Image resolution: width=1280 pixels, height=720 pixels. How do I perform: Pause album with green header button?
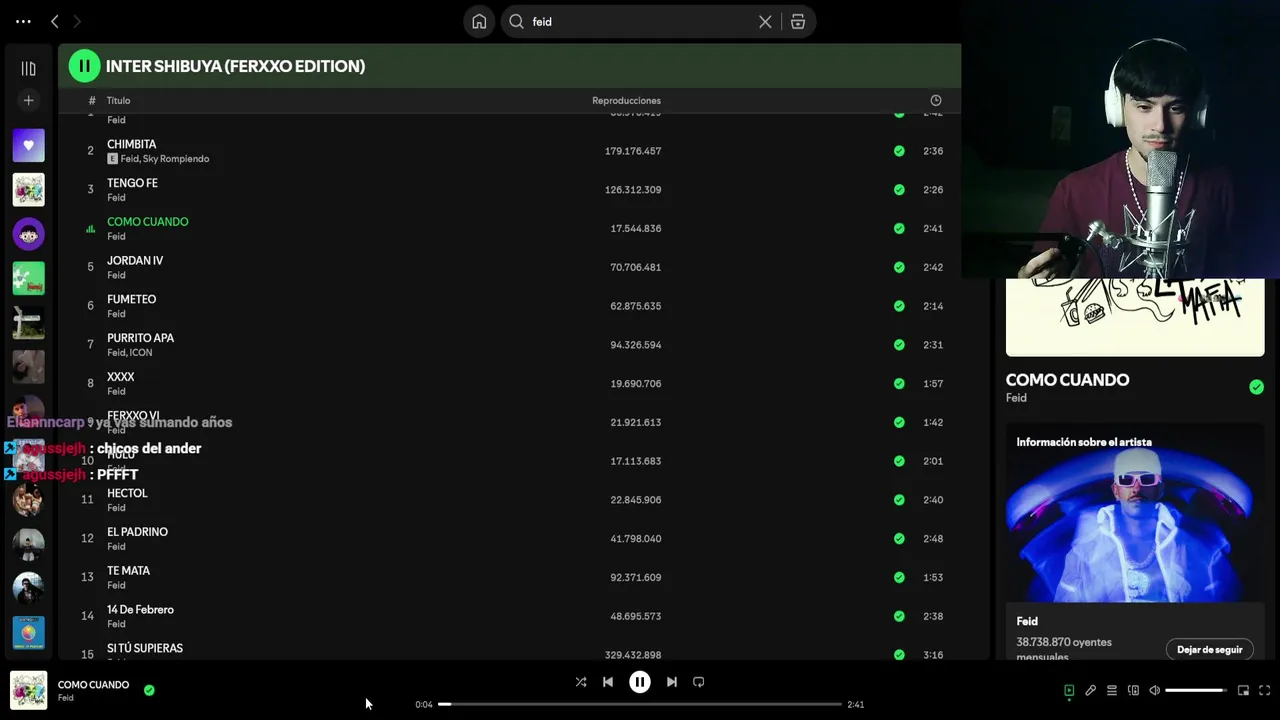pyautogui.click(x=84, y=66)
